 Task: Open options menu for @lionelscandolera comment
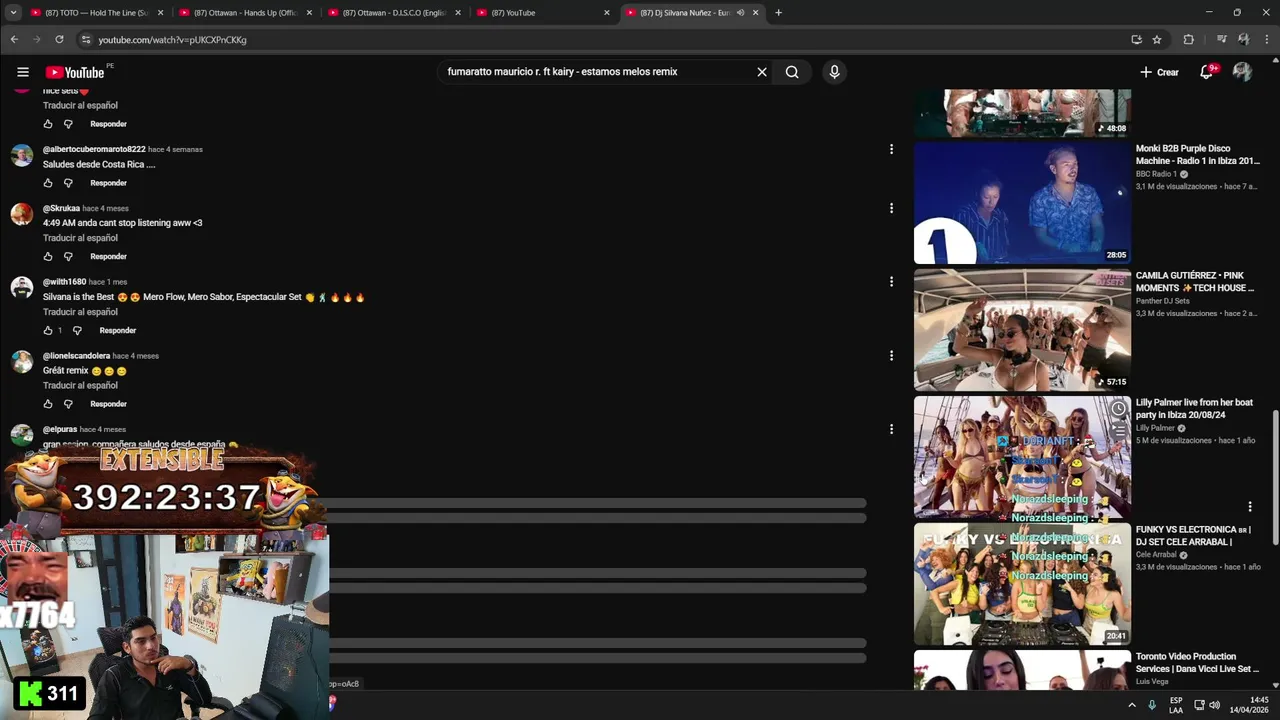point(891,355)
